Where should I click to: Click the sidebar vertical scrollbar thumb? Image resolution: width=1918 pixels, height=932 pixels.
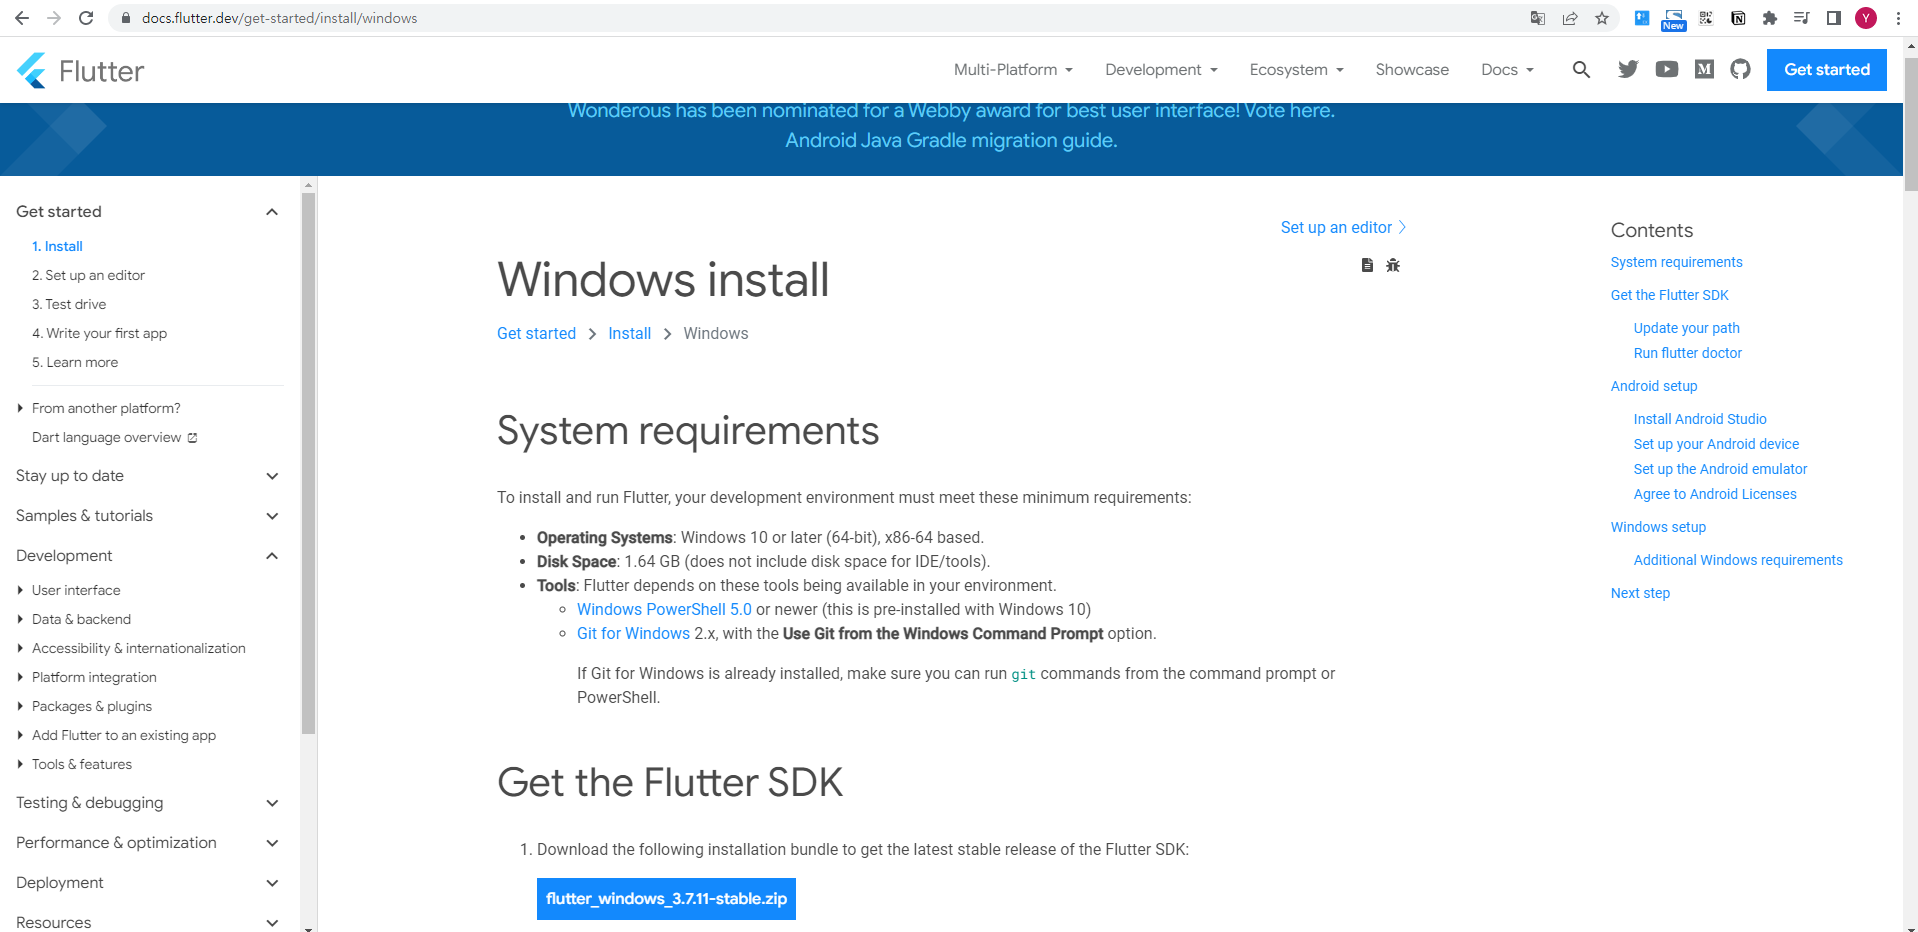[x=308, y=463]
